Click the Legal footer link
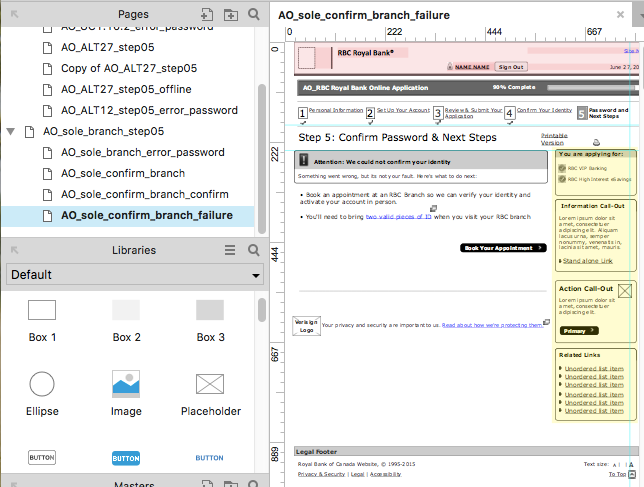The height and width of the screenshot is (487, 644). coord(357,474)
